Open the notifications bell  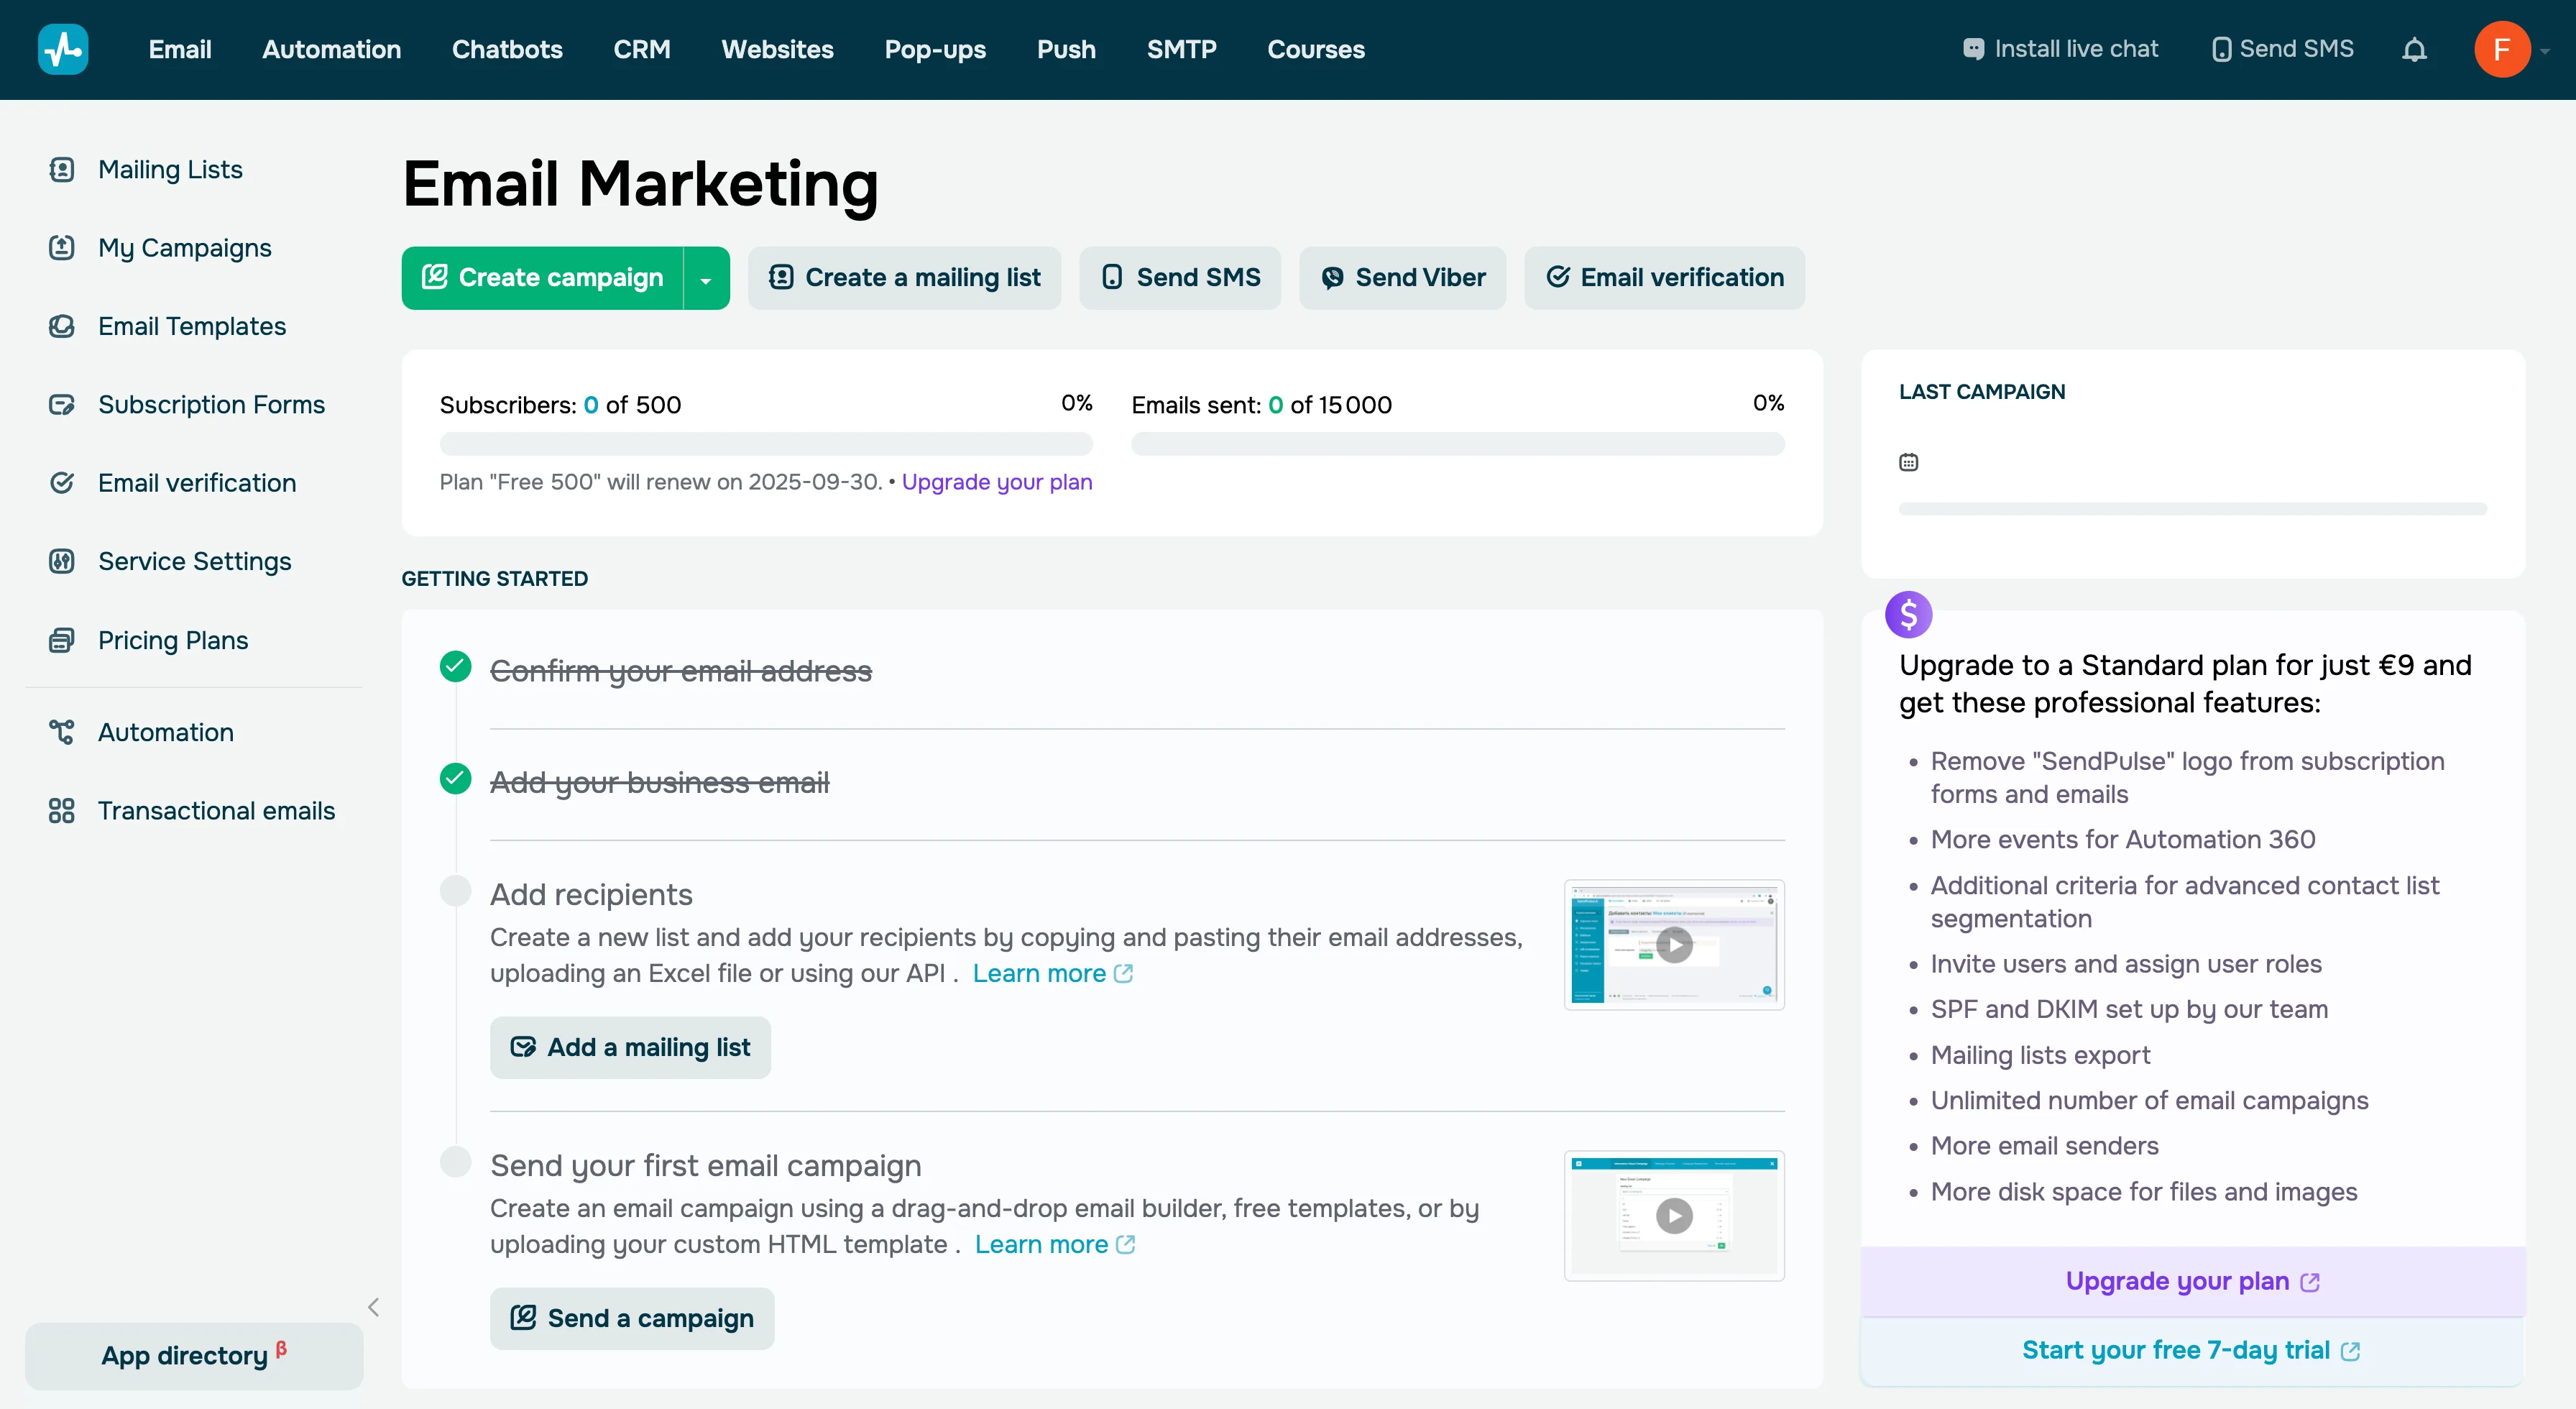(x=2414, y=49)
